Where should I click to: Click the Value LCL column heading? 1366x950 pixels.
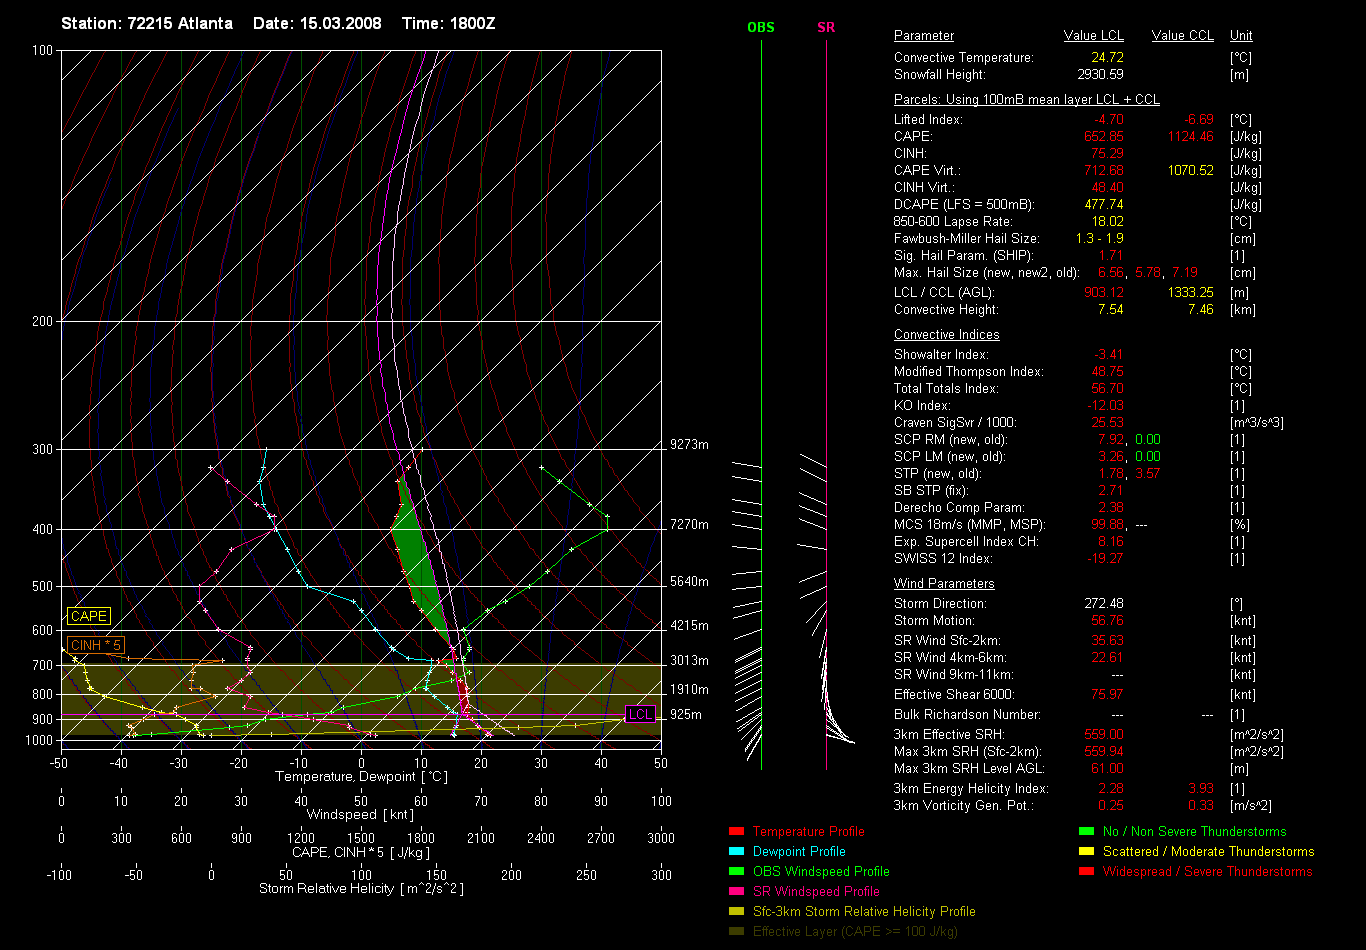click(x=1094, y=36)
